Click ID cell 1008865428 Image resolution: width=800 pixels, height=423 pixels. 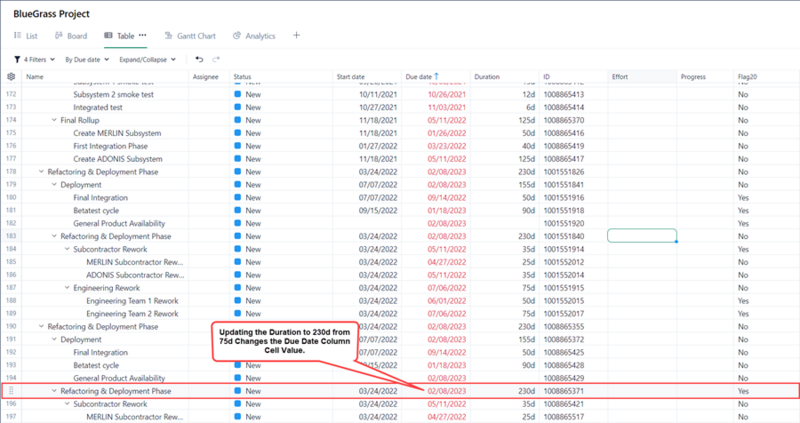[564, 365]
